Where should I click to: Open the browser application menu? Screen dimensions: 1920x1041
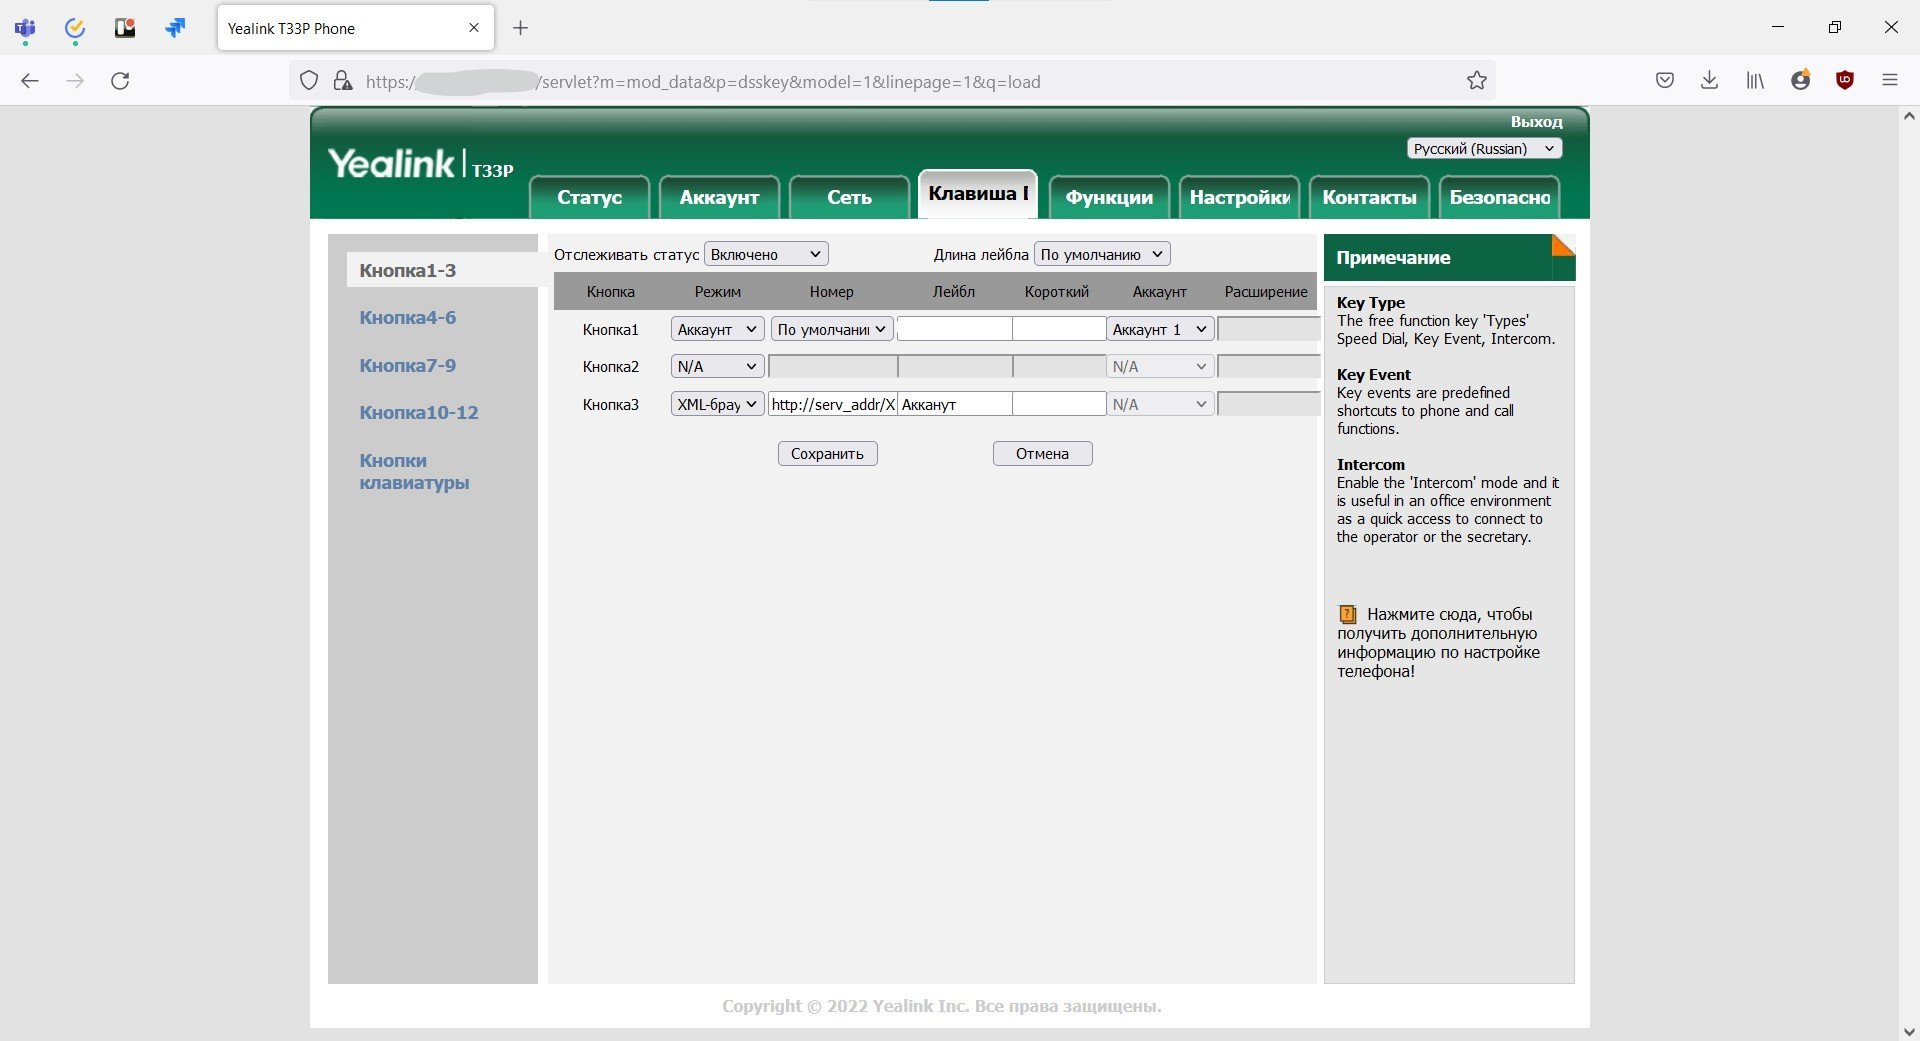tap(1890, 81)
